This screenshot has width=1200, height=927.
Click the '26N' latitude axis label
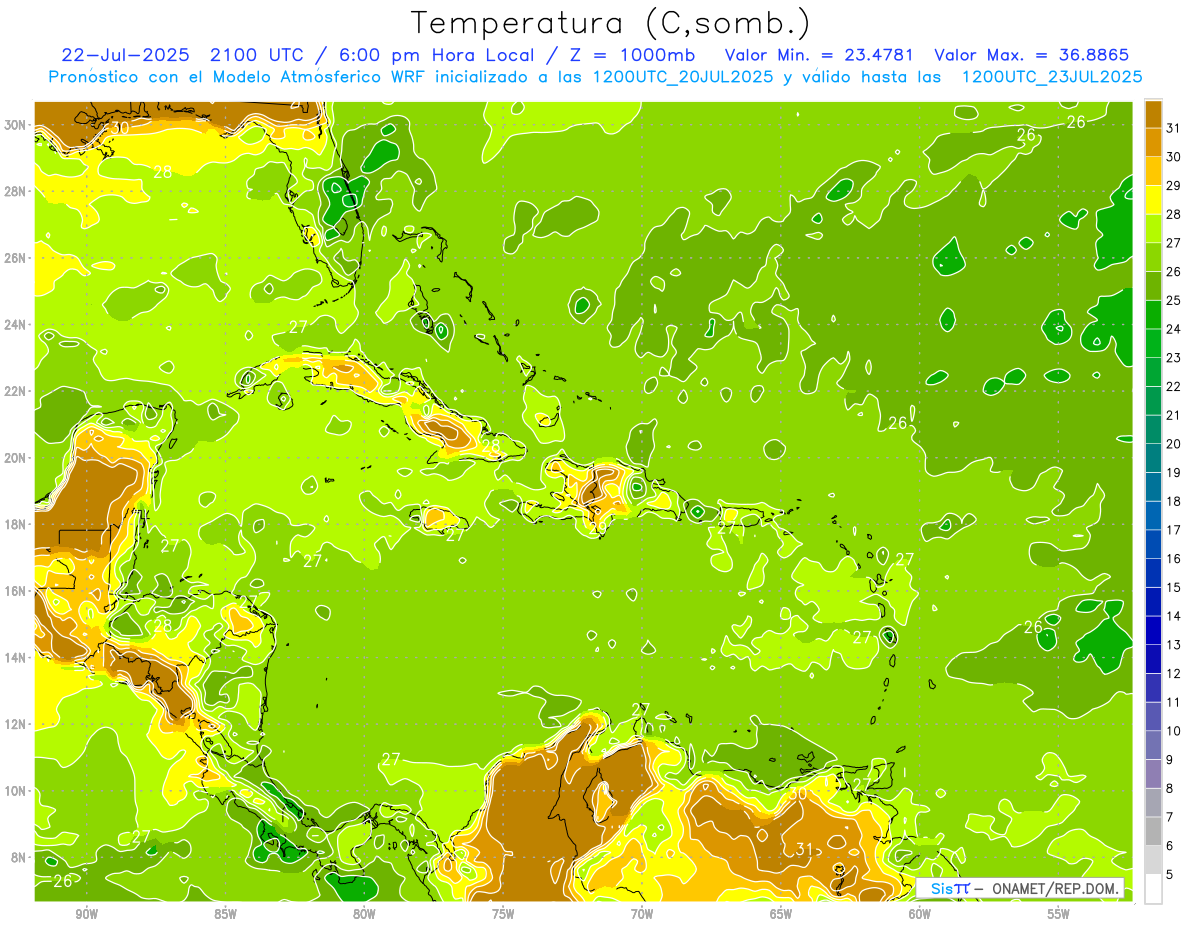point(17,258)
